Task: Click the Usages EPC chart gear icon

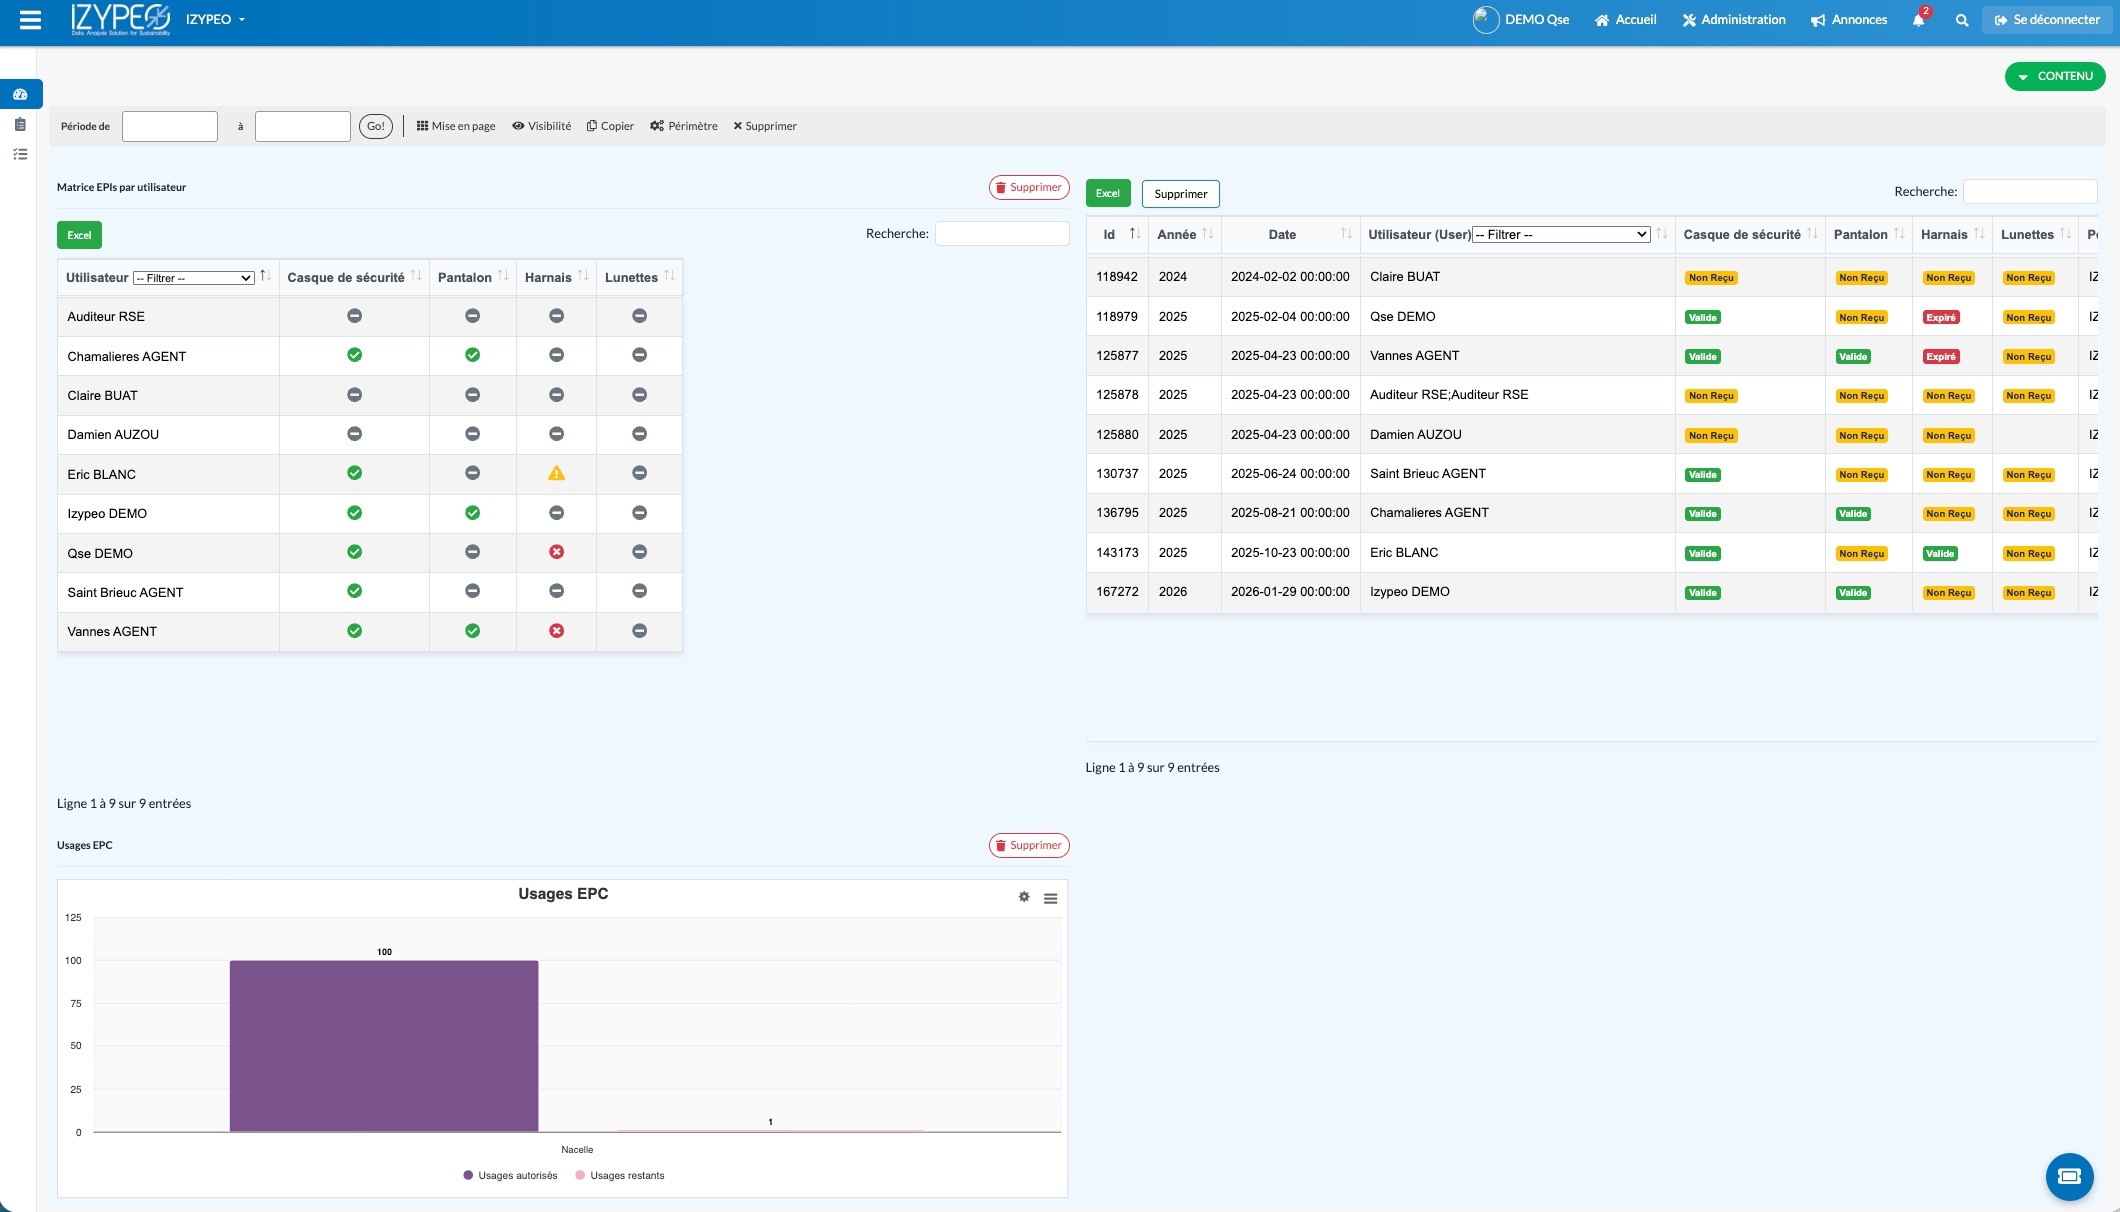Action: (x=1024, y=897)
